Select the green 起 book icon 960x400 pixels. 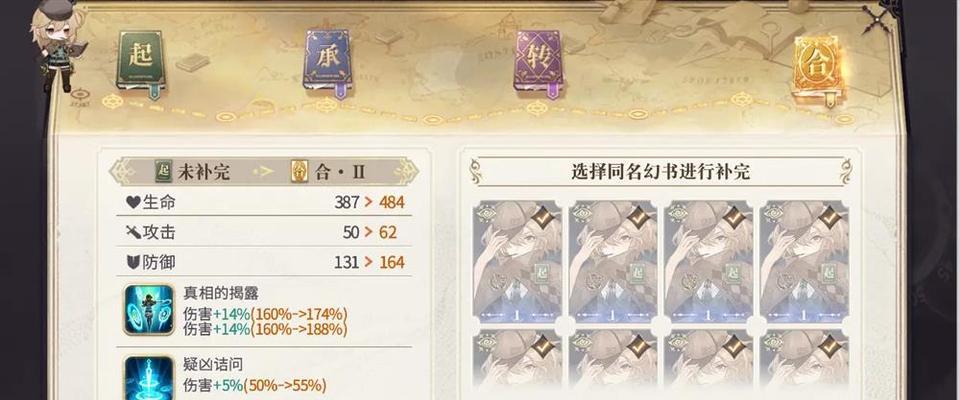point(140,62)
